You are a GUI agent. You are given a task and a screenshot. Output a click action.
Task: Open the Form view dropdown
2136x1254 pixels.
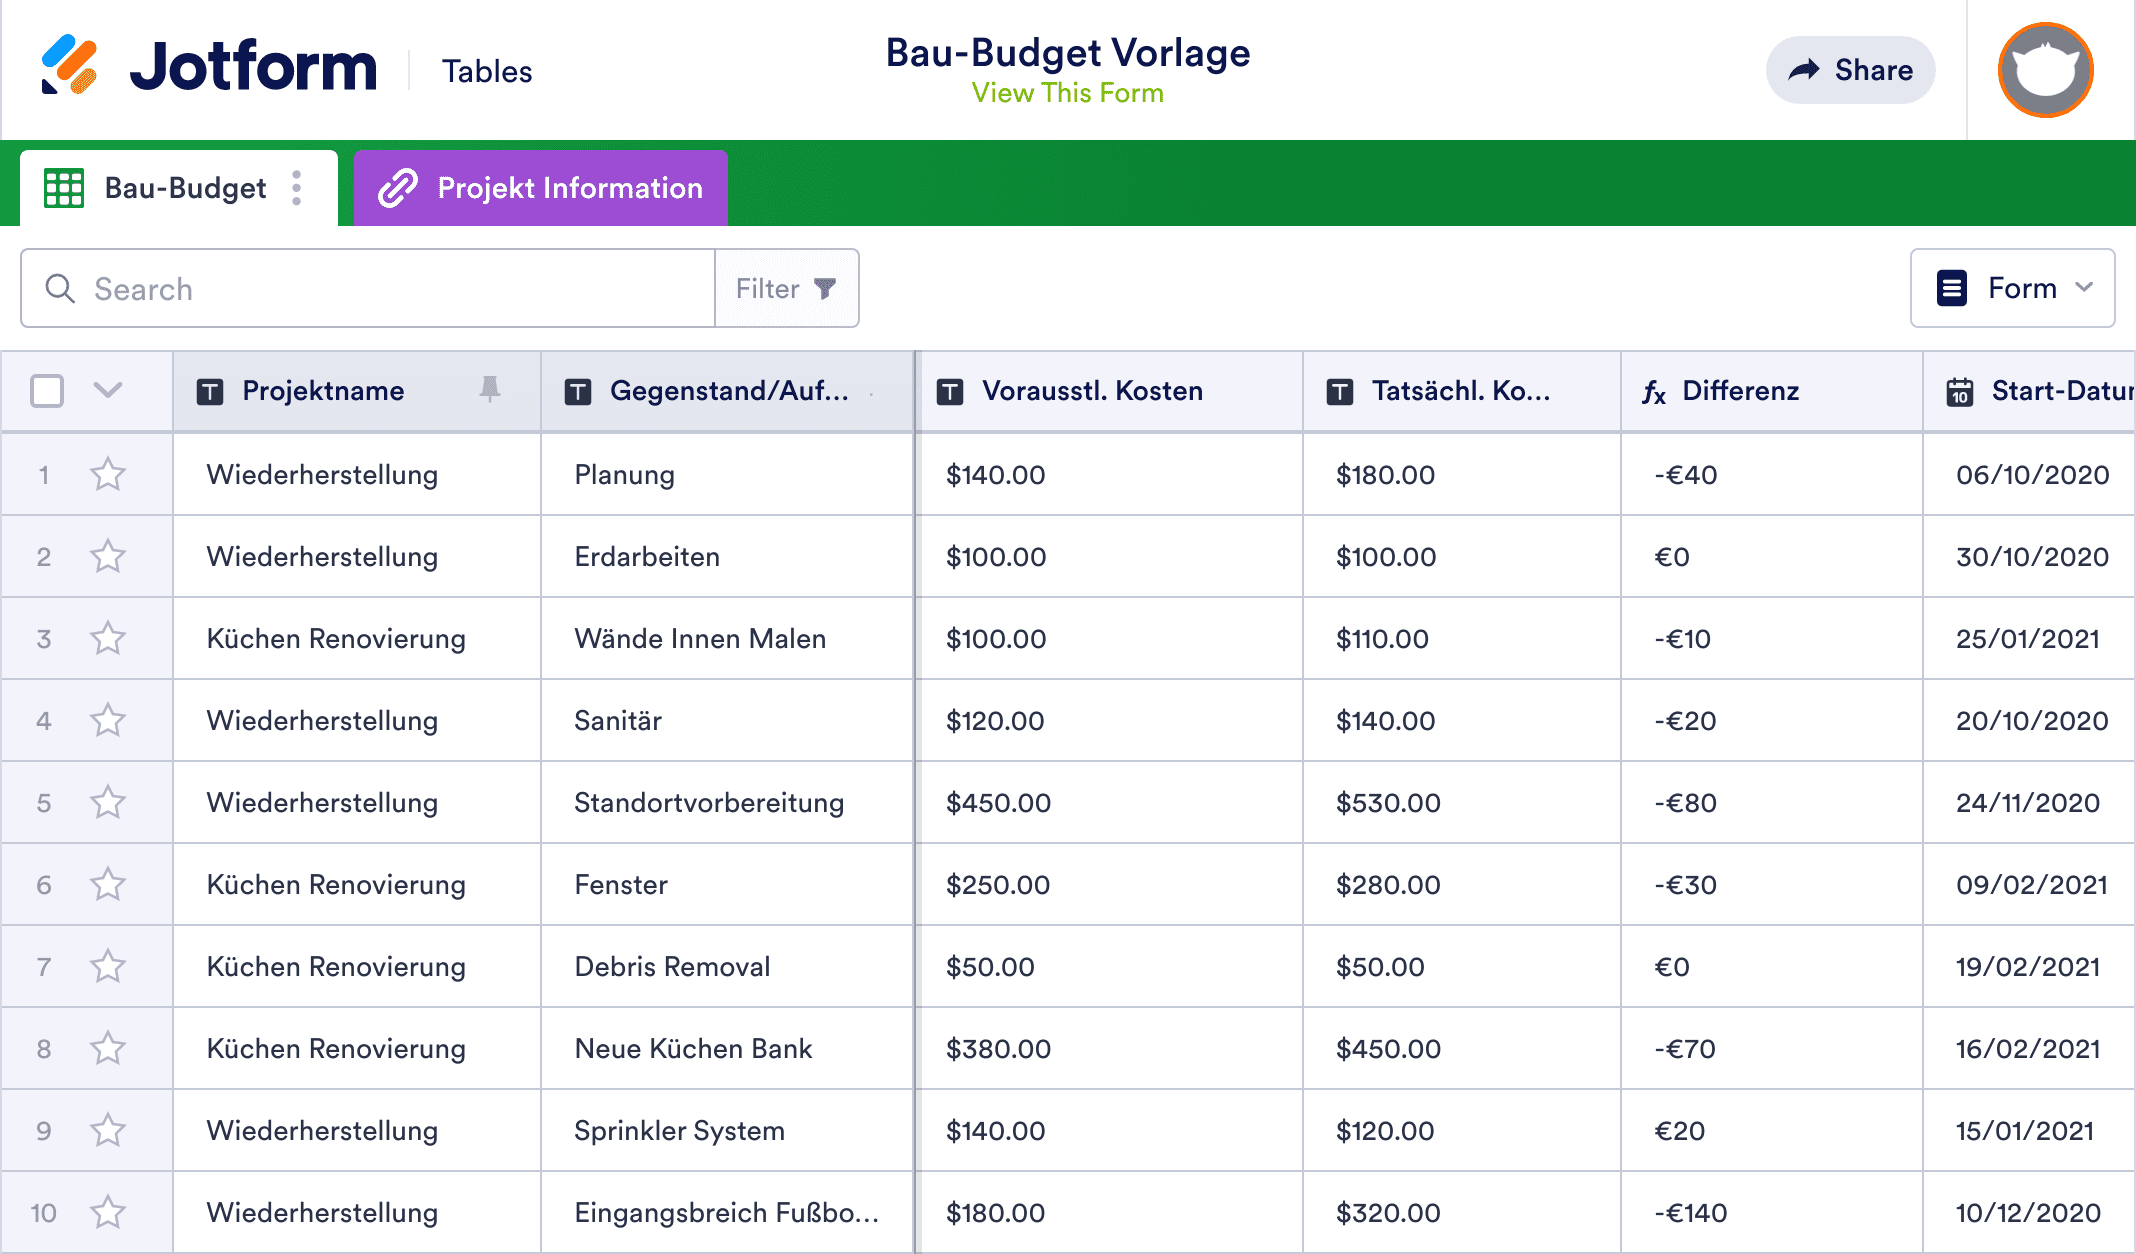[x=2012, y=288]
